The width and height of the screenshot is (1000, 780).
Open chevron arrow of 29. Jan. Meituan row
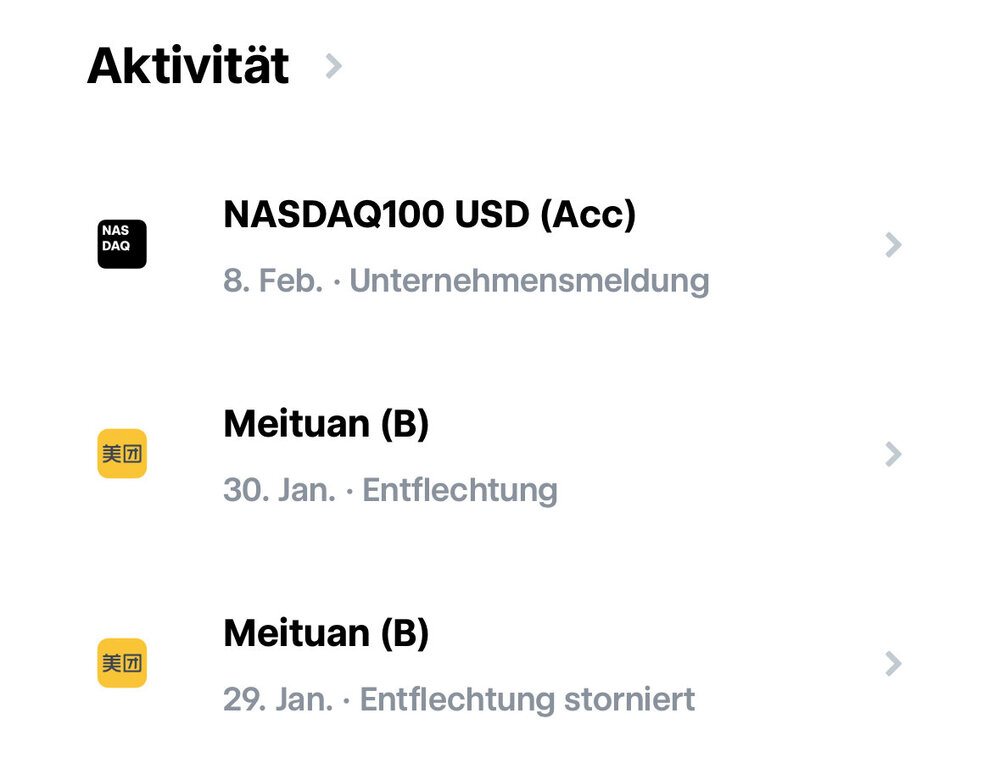(x=894, y=664)
